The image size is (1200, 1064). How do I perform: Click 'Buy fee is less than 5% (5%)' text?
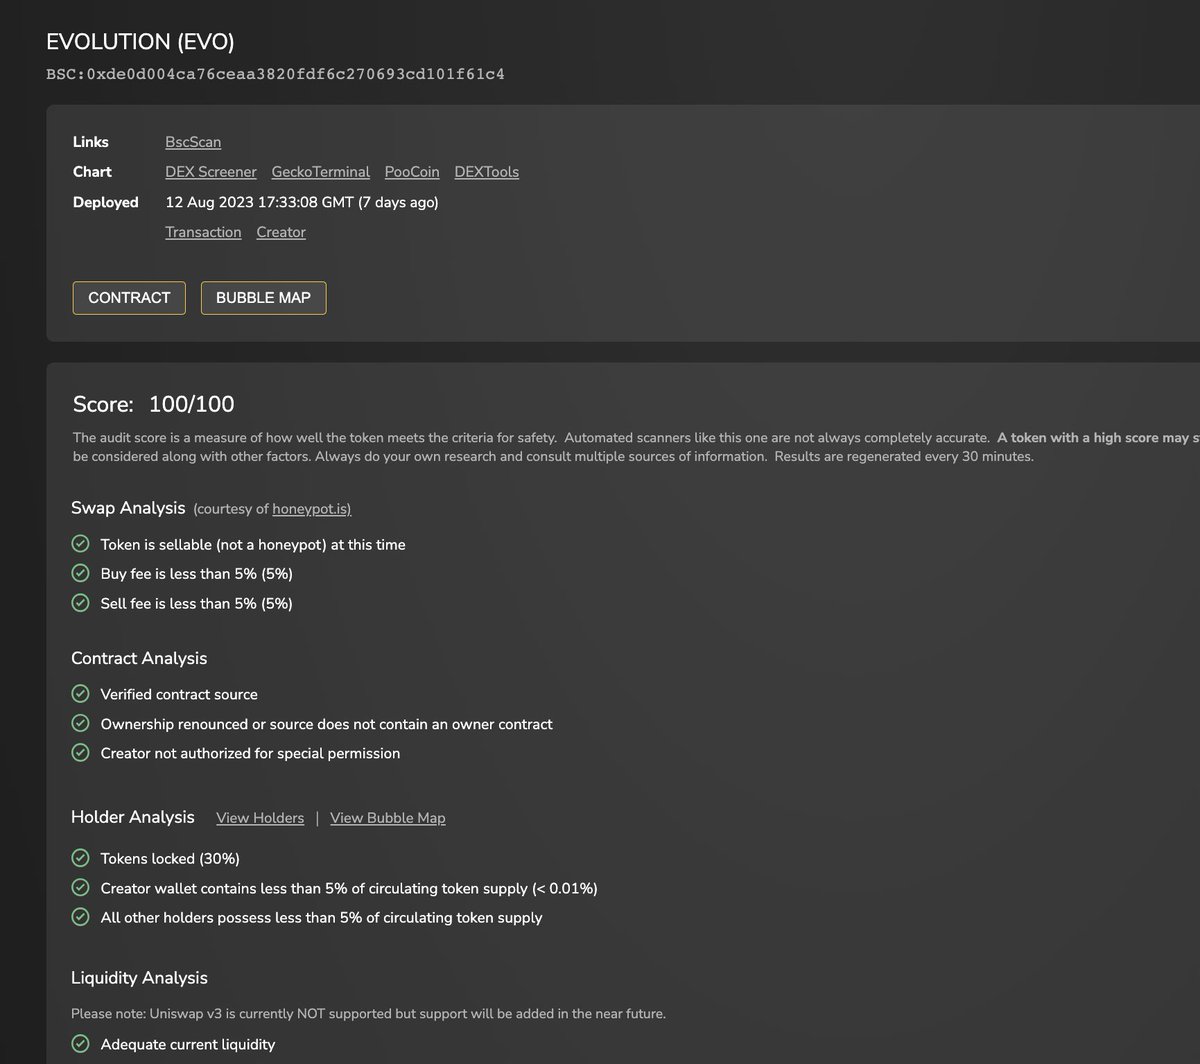pos(197,574)
